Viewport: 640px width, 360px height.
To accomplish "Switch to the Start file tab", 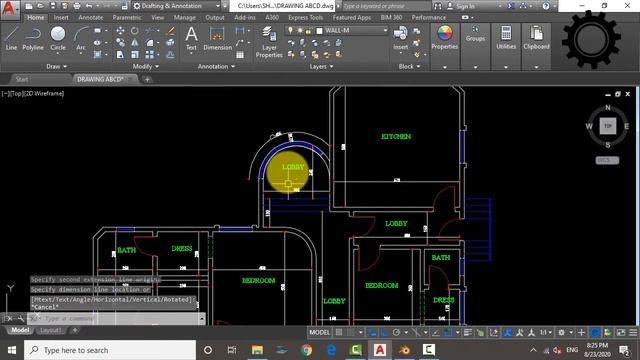I will tap(22, 79).
